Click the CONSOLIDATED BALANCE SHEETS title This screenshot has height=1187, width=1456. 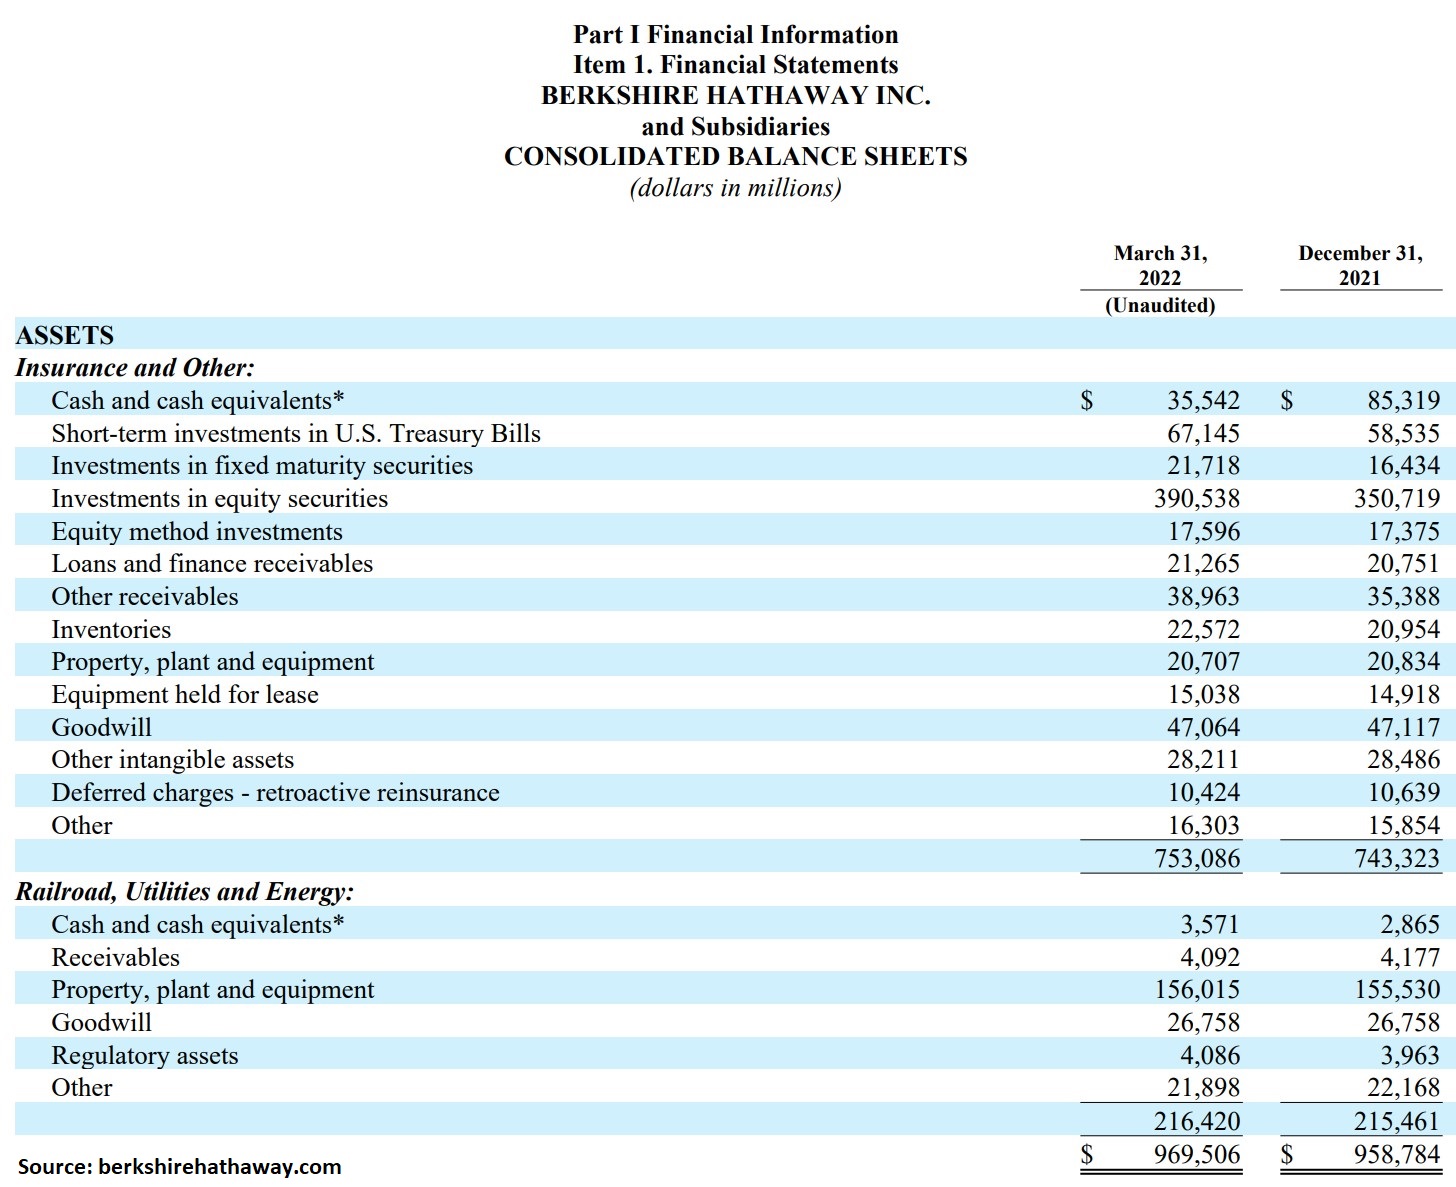point(735,157)
